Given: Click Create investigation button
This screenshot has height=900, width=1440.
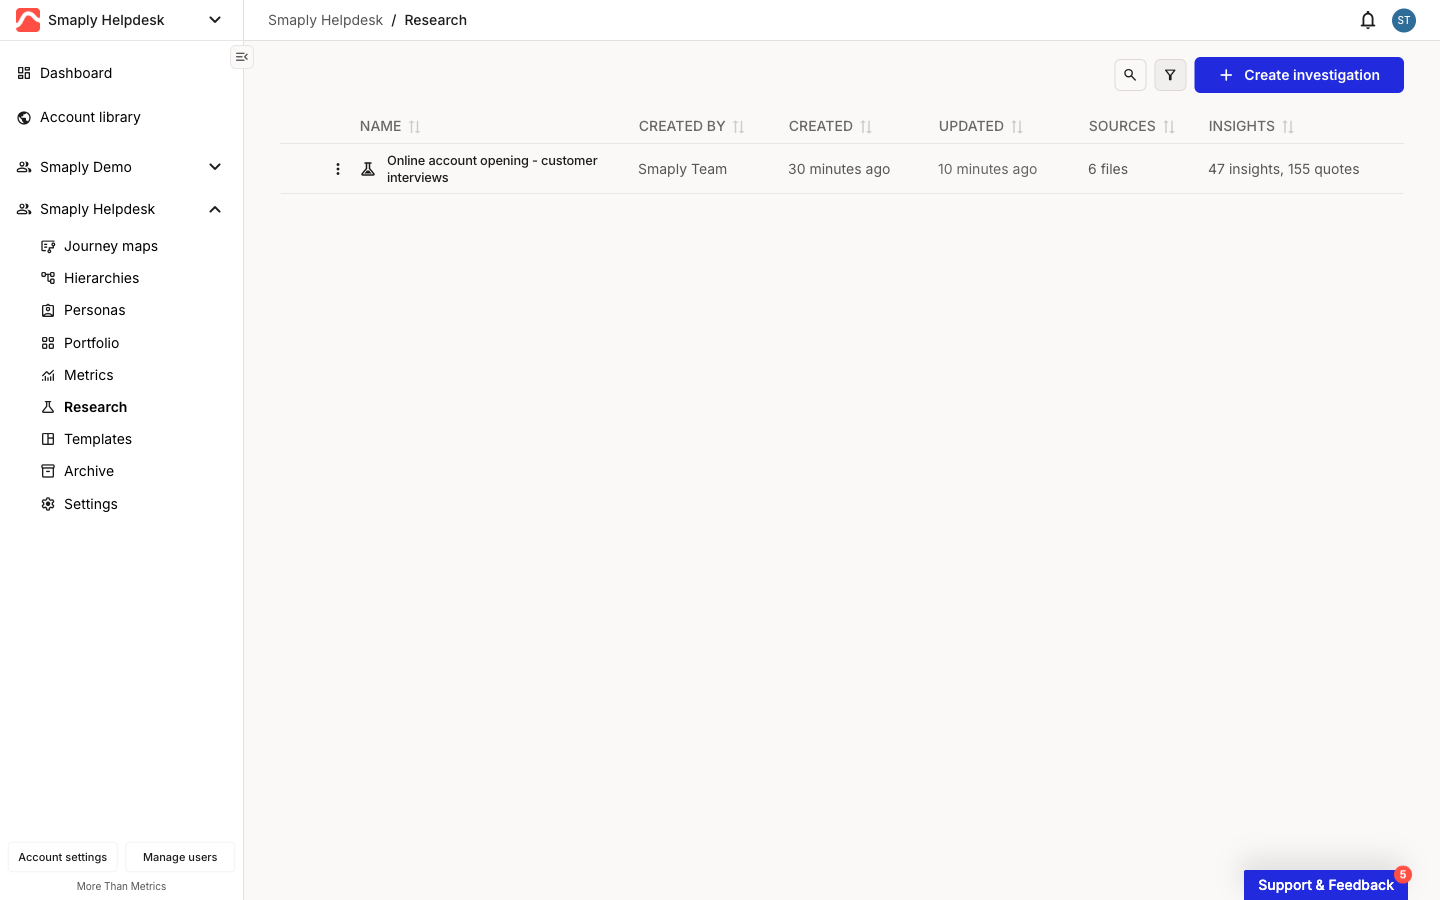Looking at the screenshot, I should pyautogui.click(x=1299, y=75).
